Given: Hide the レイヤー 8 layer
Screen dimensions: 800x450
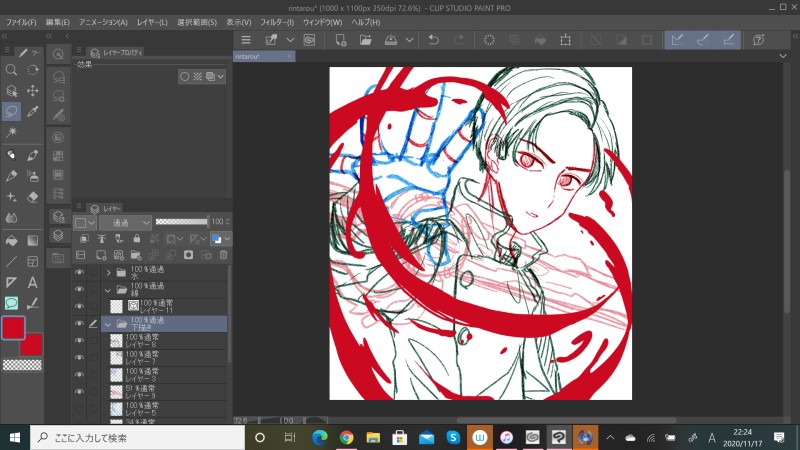Looking at the screenshot, I should [79, 340].
